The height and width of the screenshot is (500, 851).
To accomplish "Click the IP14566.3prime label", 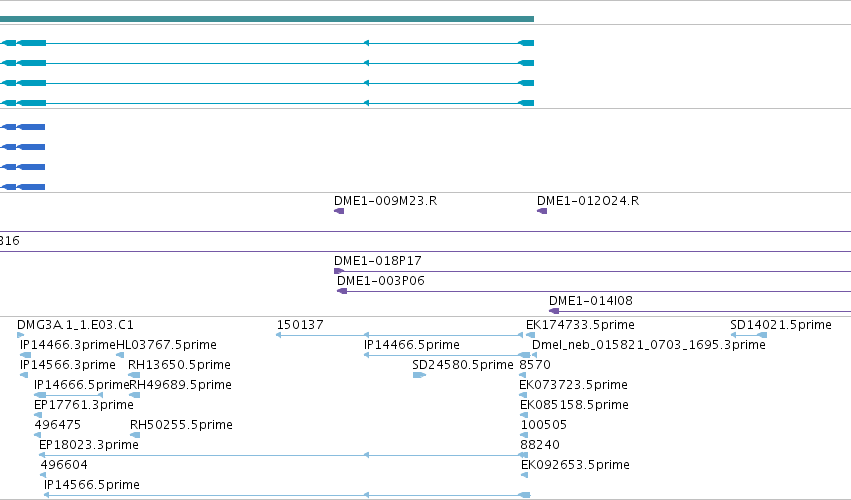I will [68, 365].
